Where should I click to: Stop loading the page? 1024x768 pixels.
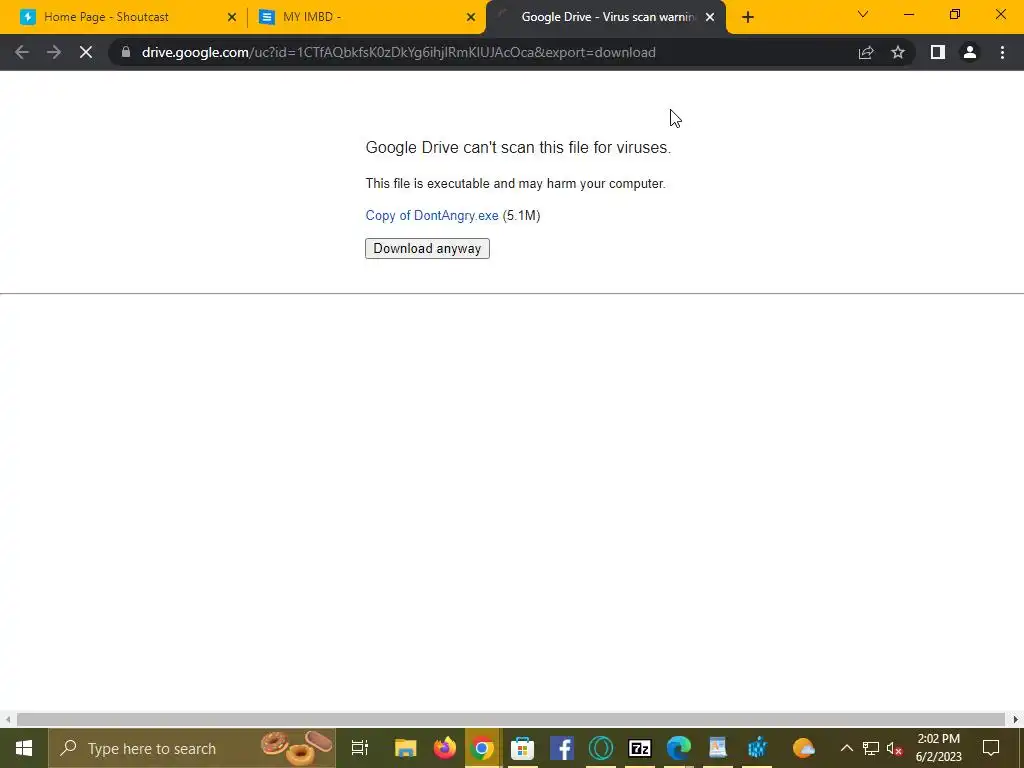click(86, 52)
